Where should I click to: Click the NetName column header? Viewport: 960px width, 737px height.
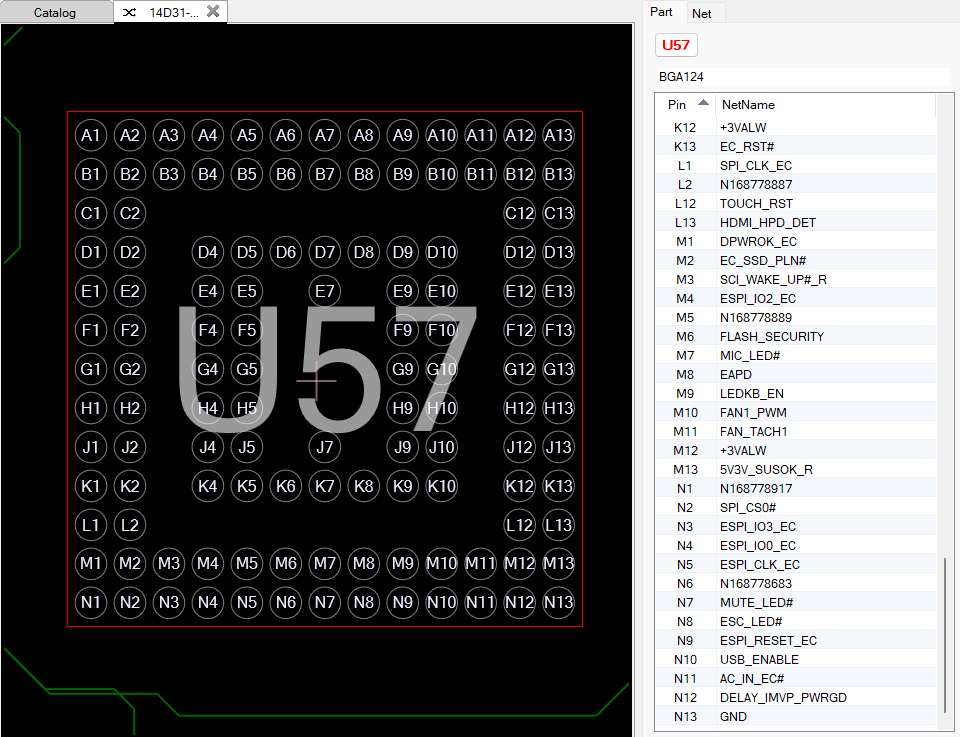coord(748,104)
